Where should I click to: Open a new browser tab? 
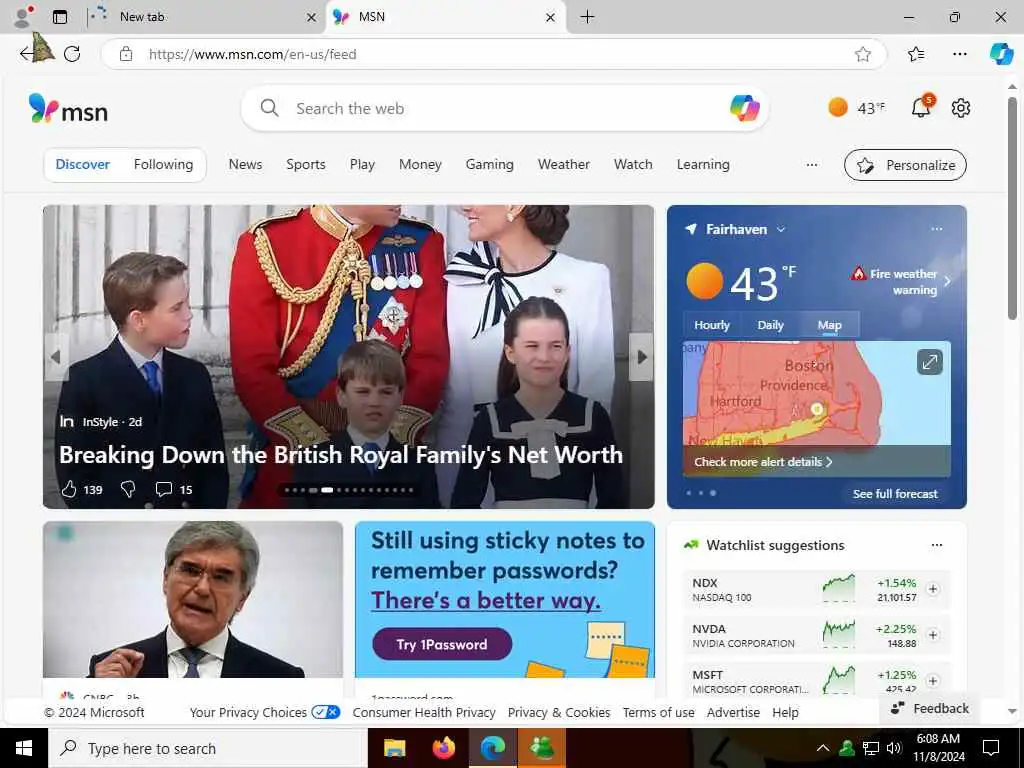pyautogui.click(x=587, y=17)
